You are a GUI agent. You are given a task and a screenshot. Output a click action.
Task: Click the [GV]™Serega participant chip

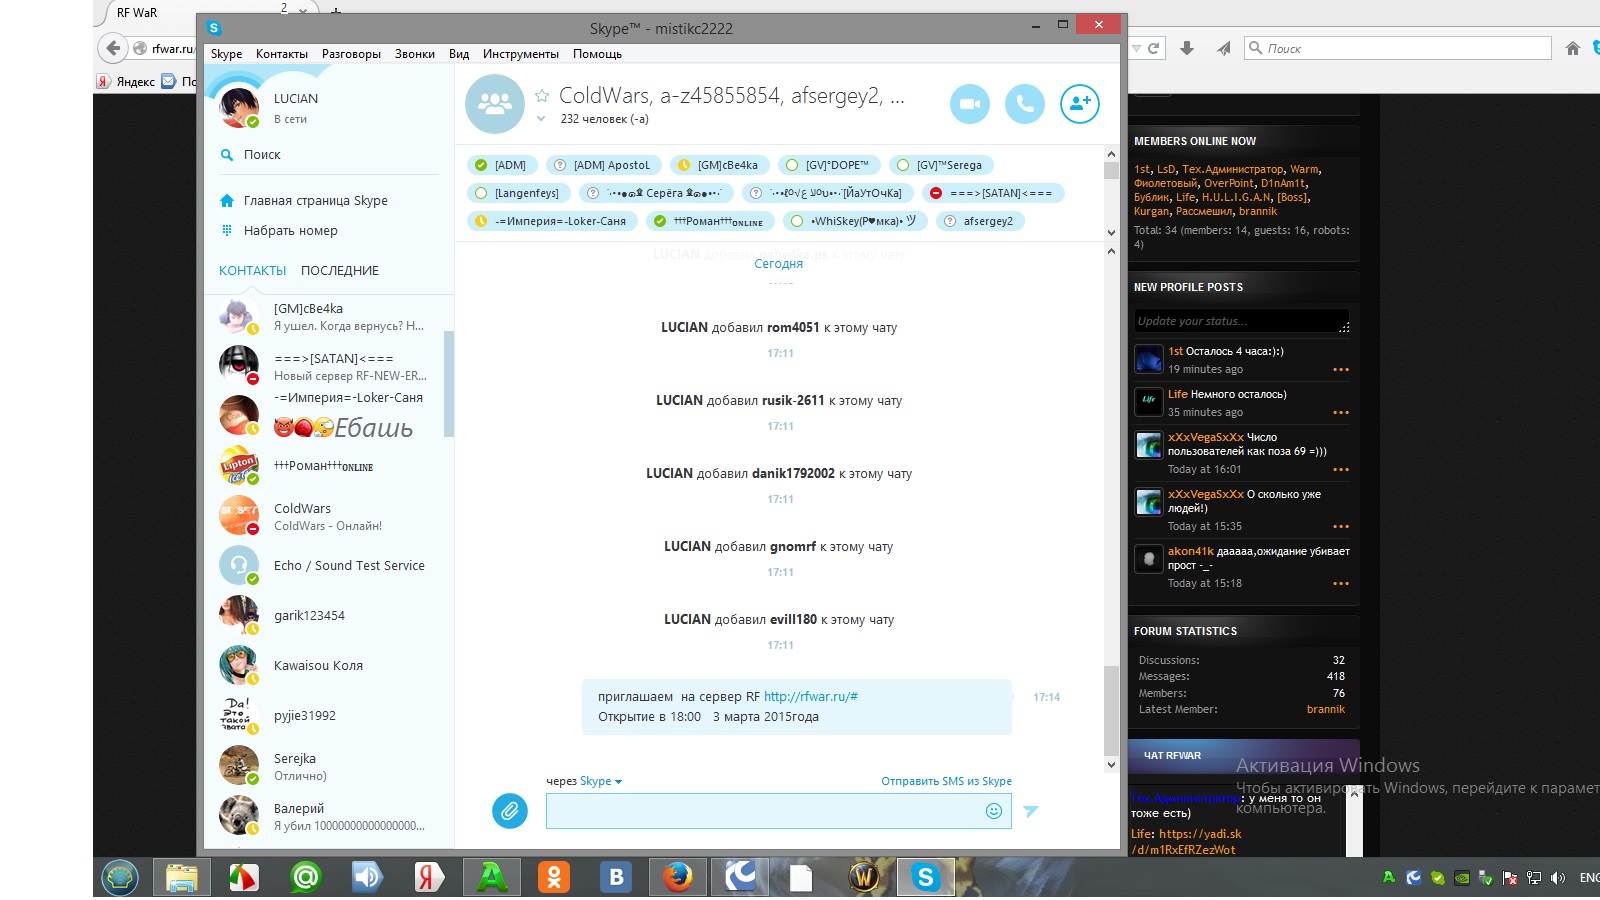[941, 165]
